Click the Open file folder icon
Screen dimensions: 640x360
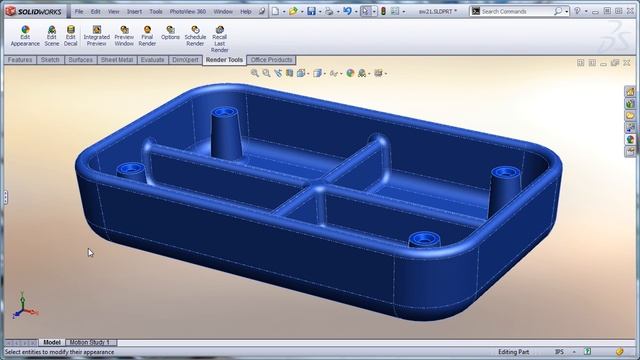point(293,11)
